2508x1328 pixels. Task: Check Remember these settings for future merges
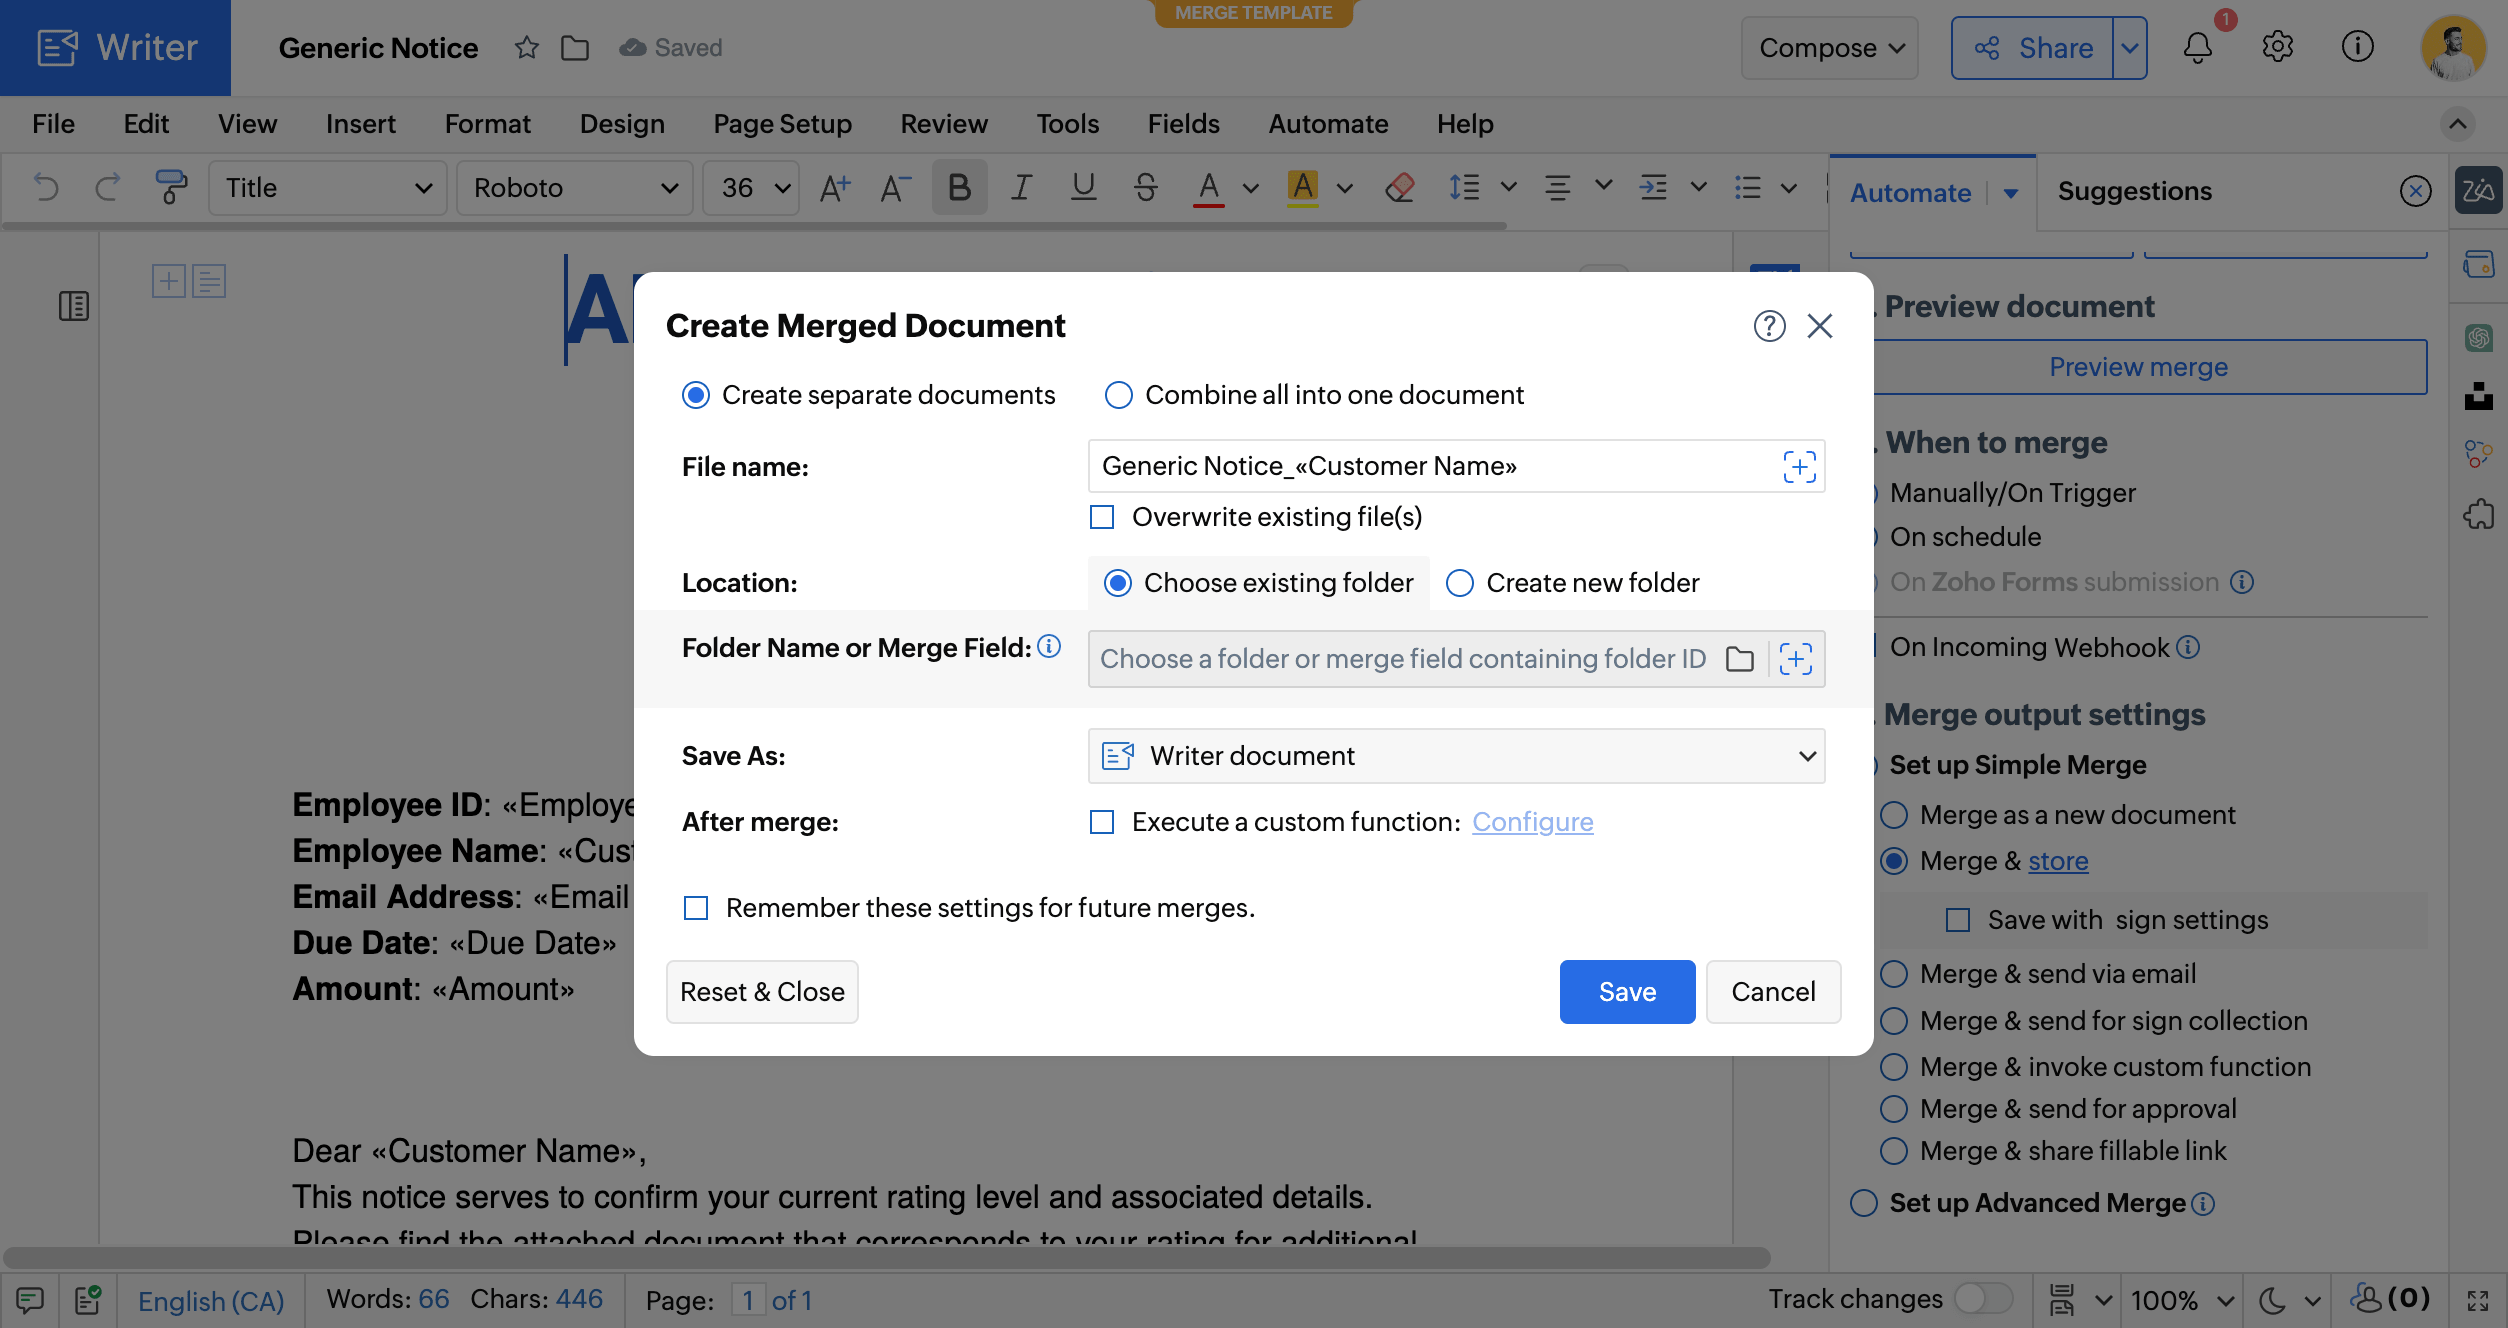[696, 908]
